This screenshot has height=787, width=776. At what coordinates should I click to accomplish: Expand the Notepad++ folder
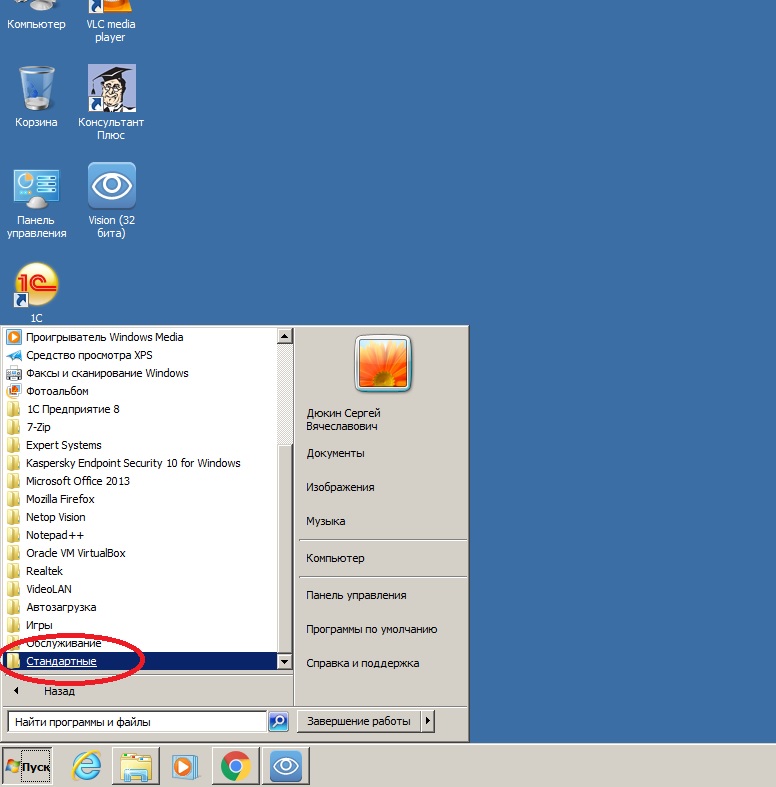140,535
